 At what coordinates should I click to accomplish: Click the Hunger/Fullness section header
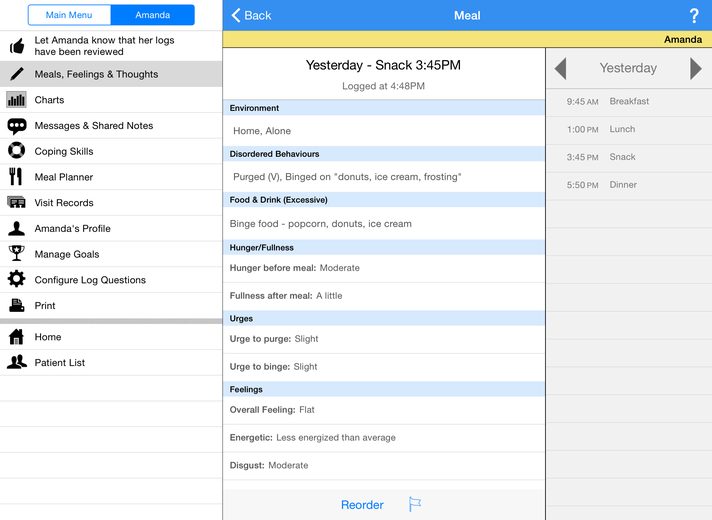(x=384, y=248)
